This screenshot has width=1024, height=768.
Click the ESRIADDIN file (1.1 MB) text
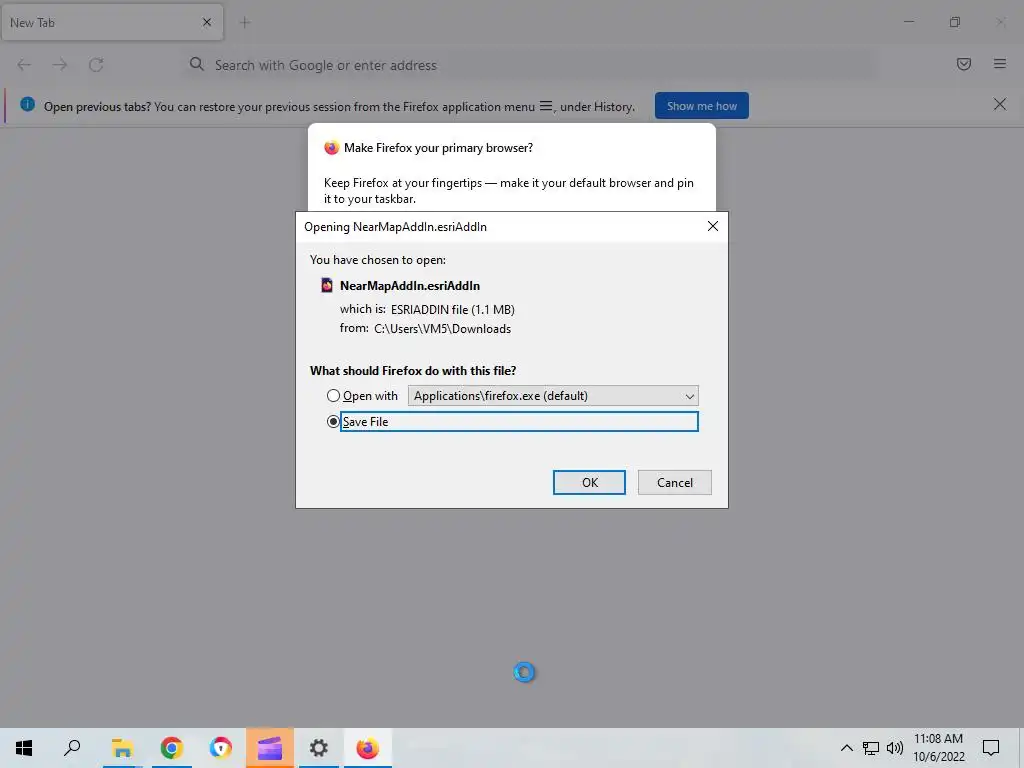click(453, 310)
